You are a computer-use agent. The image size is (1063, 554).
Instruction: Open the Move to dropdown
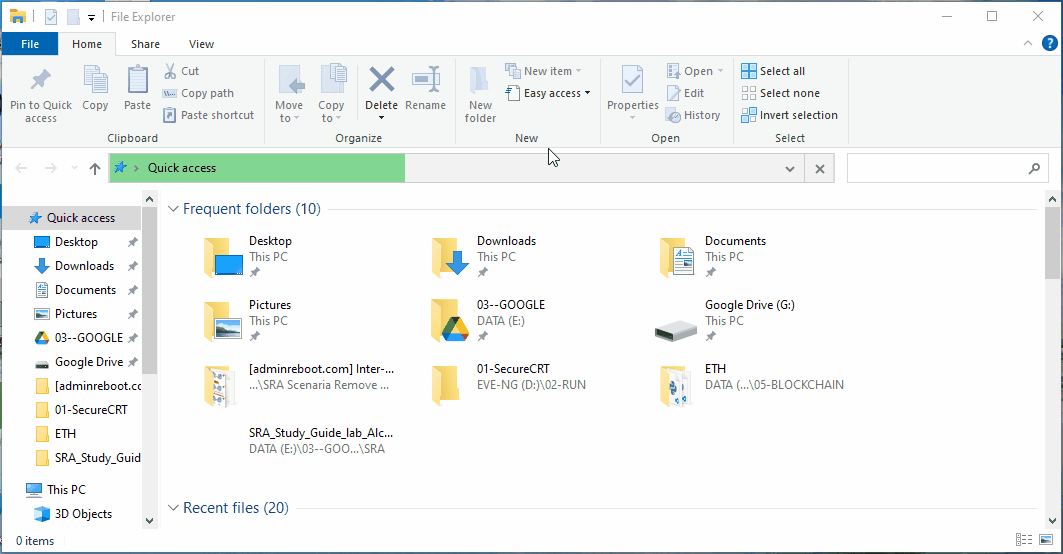(x=289, y=95)
